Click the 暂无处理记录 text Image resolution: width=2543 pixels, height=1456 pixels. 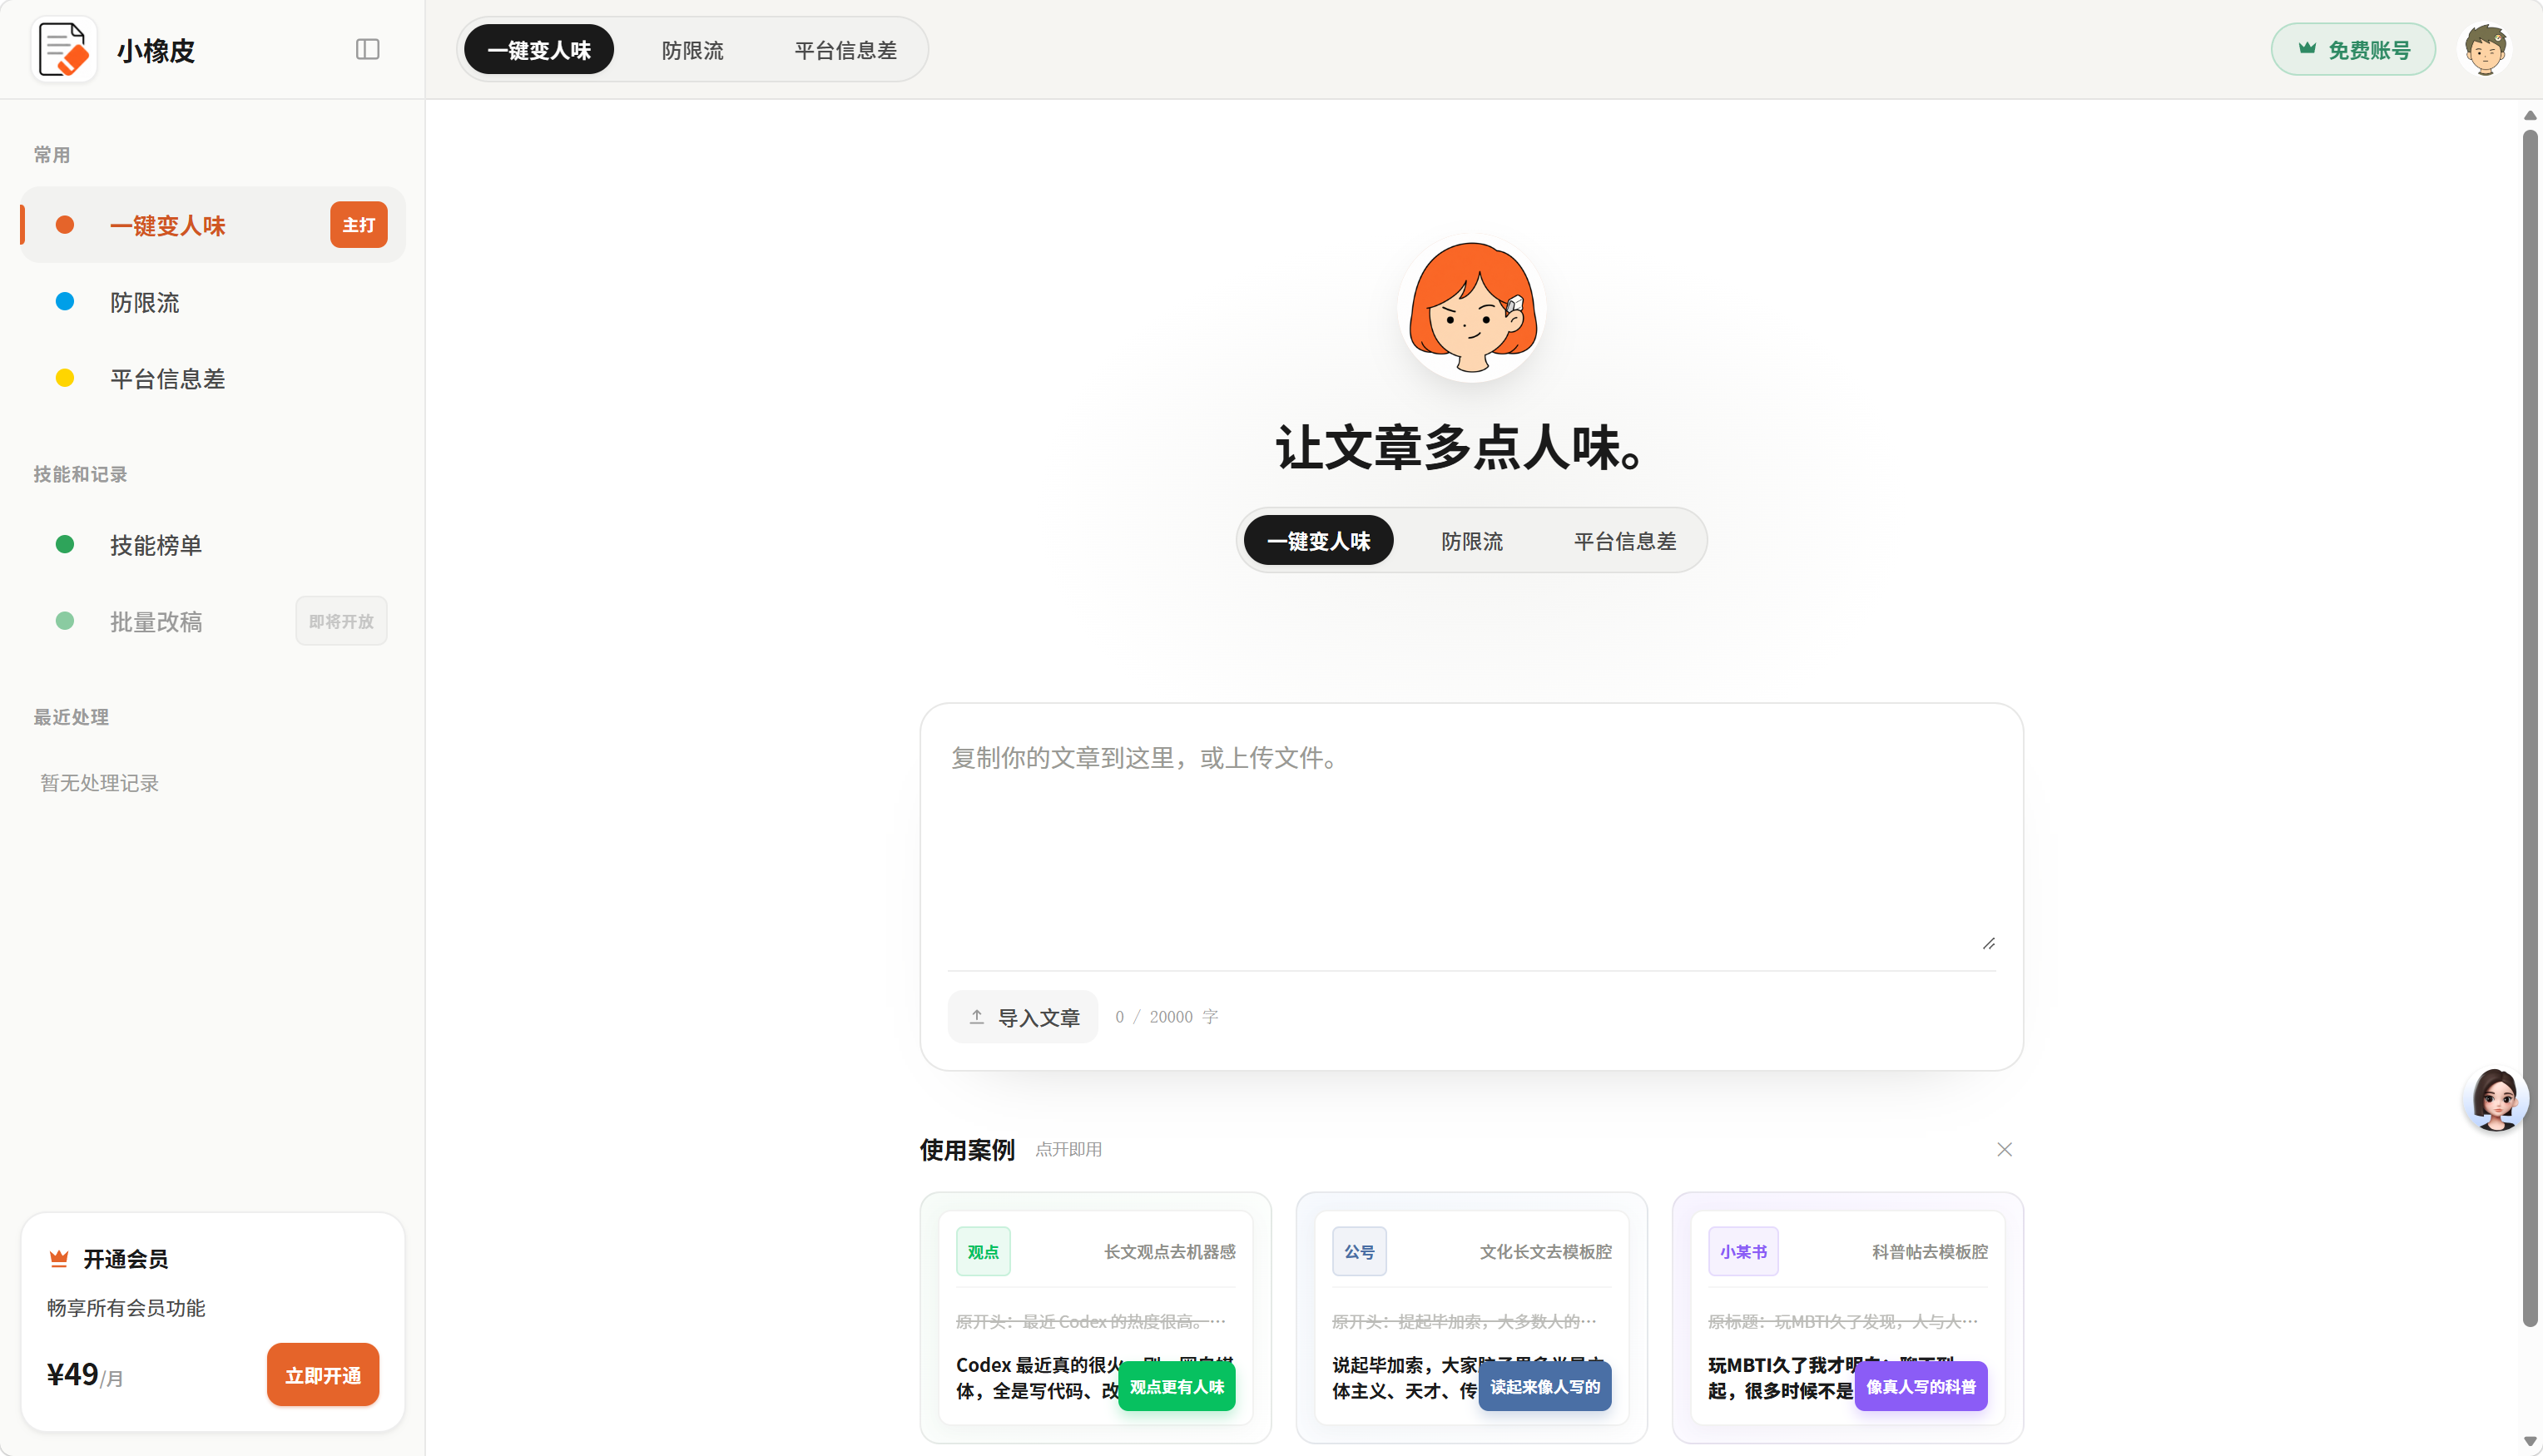pyautogui.click(x=100, y=783)
